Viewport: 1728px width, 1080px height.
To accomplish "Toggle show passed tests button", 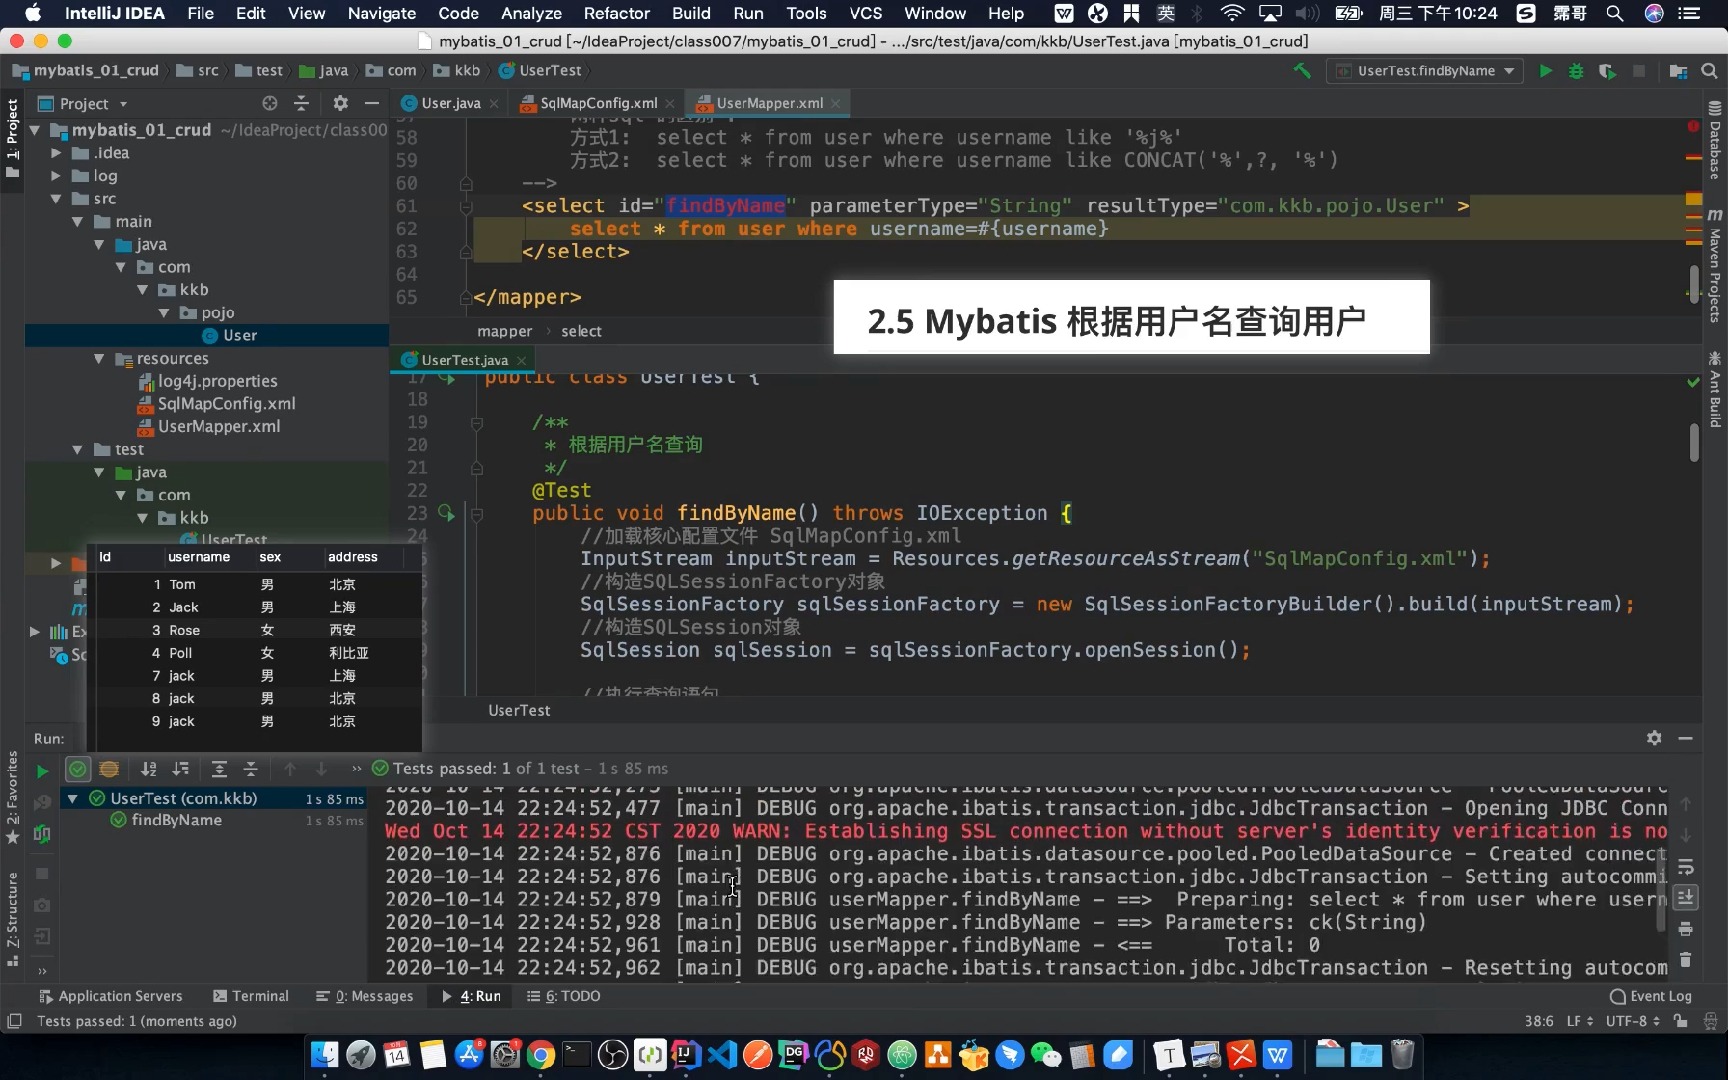I will 77,769.
